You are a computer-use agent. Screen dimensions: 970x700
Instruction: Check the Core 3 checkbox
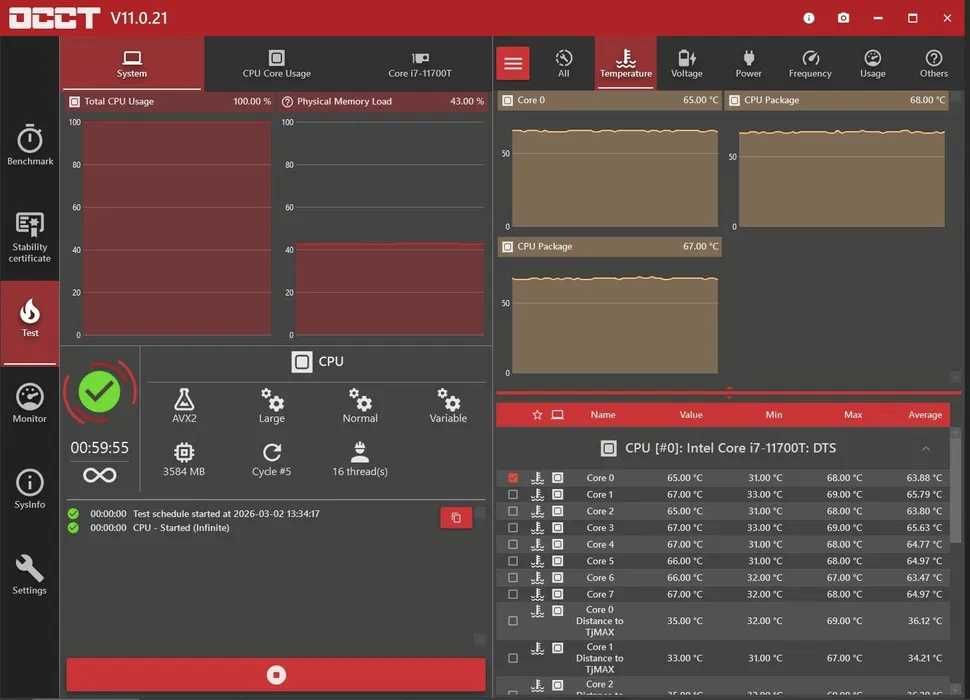tap(513, 528)
